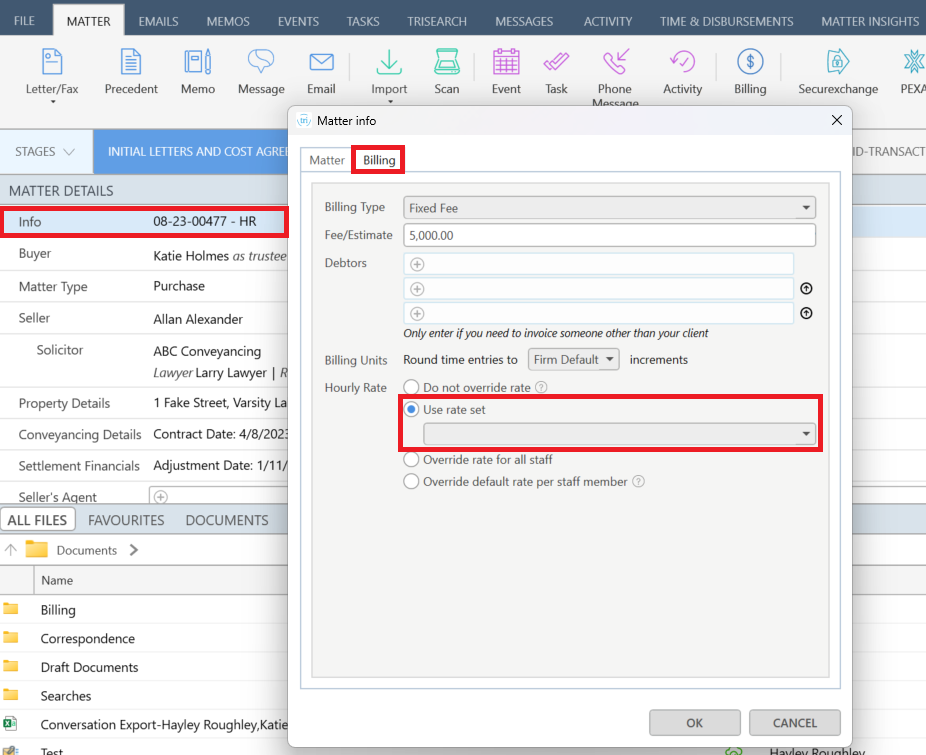The height and width of the screenshot is (755, 926).
Task: Switch to the Billing tab in dialog
Action: 379,160
